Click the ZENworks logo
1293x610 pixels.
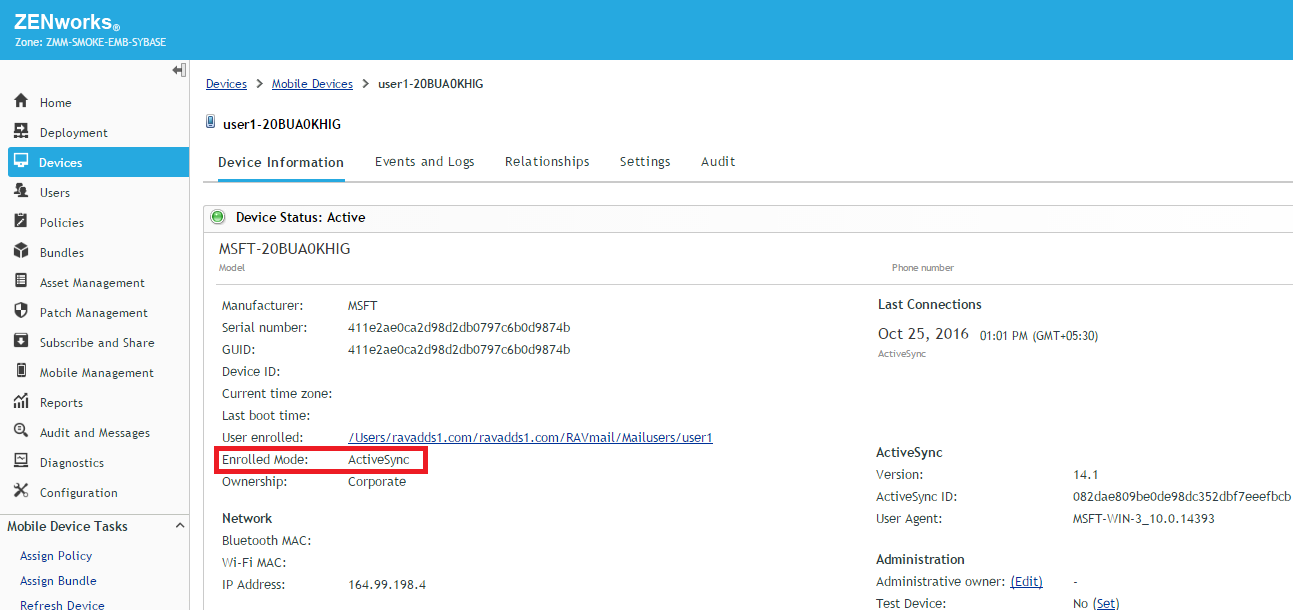67,23
